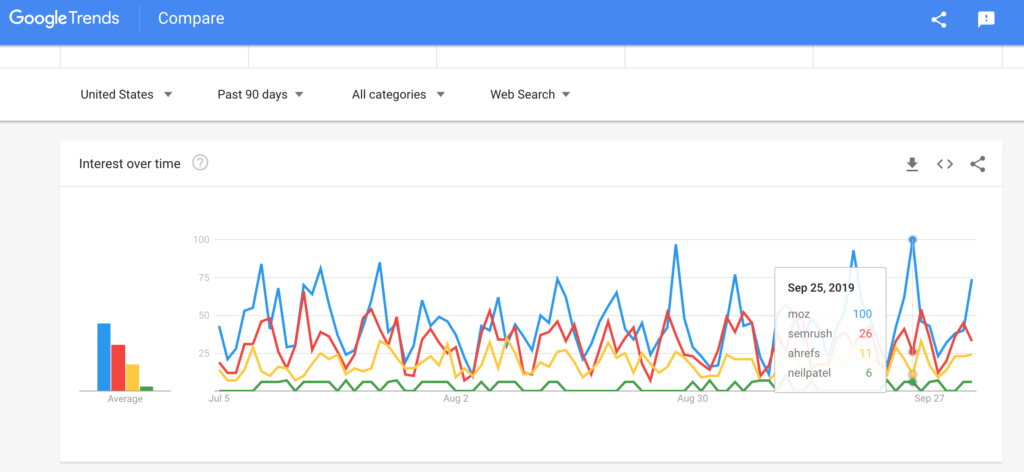Download Interest over time data as CSV
Viewport: 1024px width, 472px height.
point(912,165)
